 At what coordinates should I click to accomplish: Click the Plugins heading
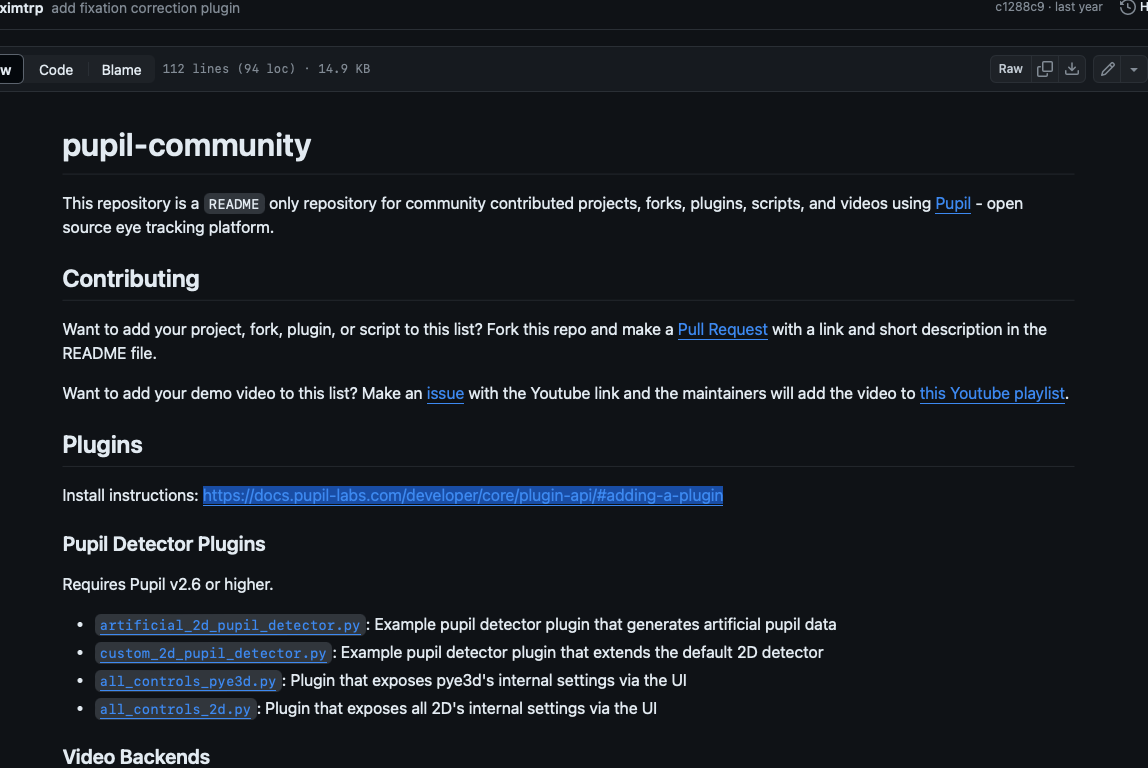point(102,444)
